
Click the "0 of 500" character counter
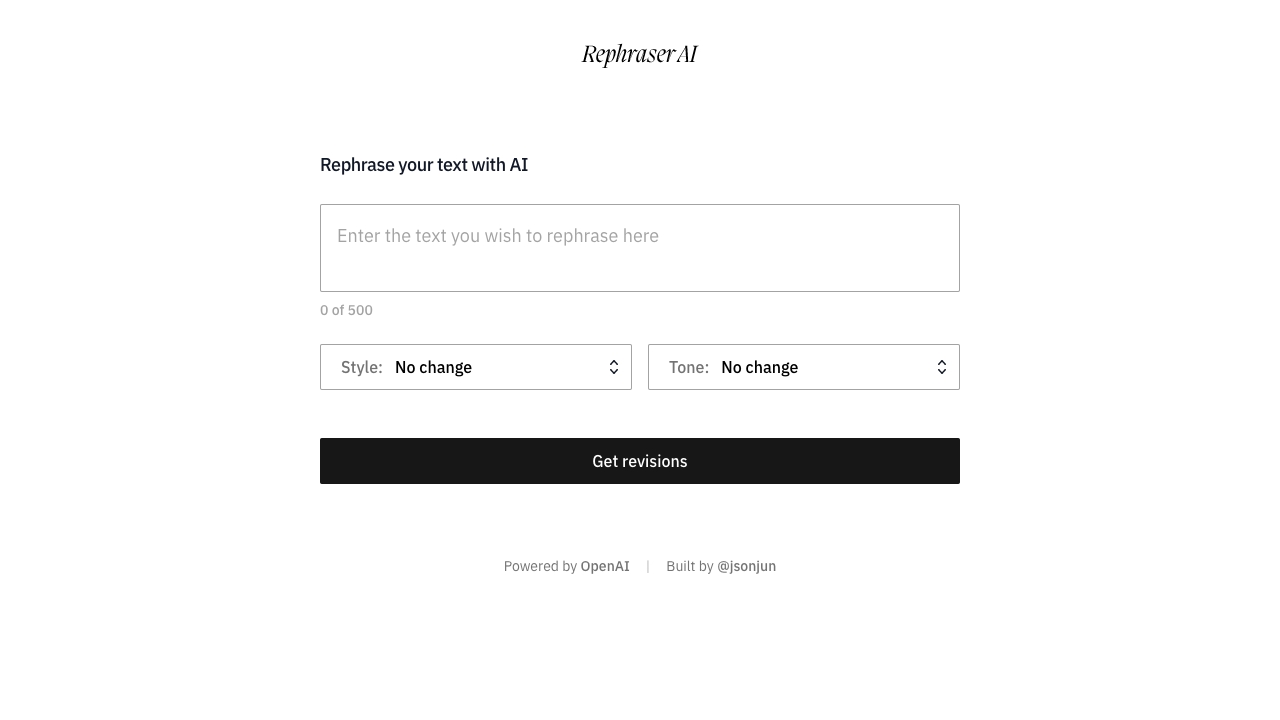[346, 310]
